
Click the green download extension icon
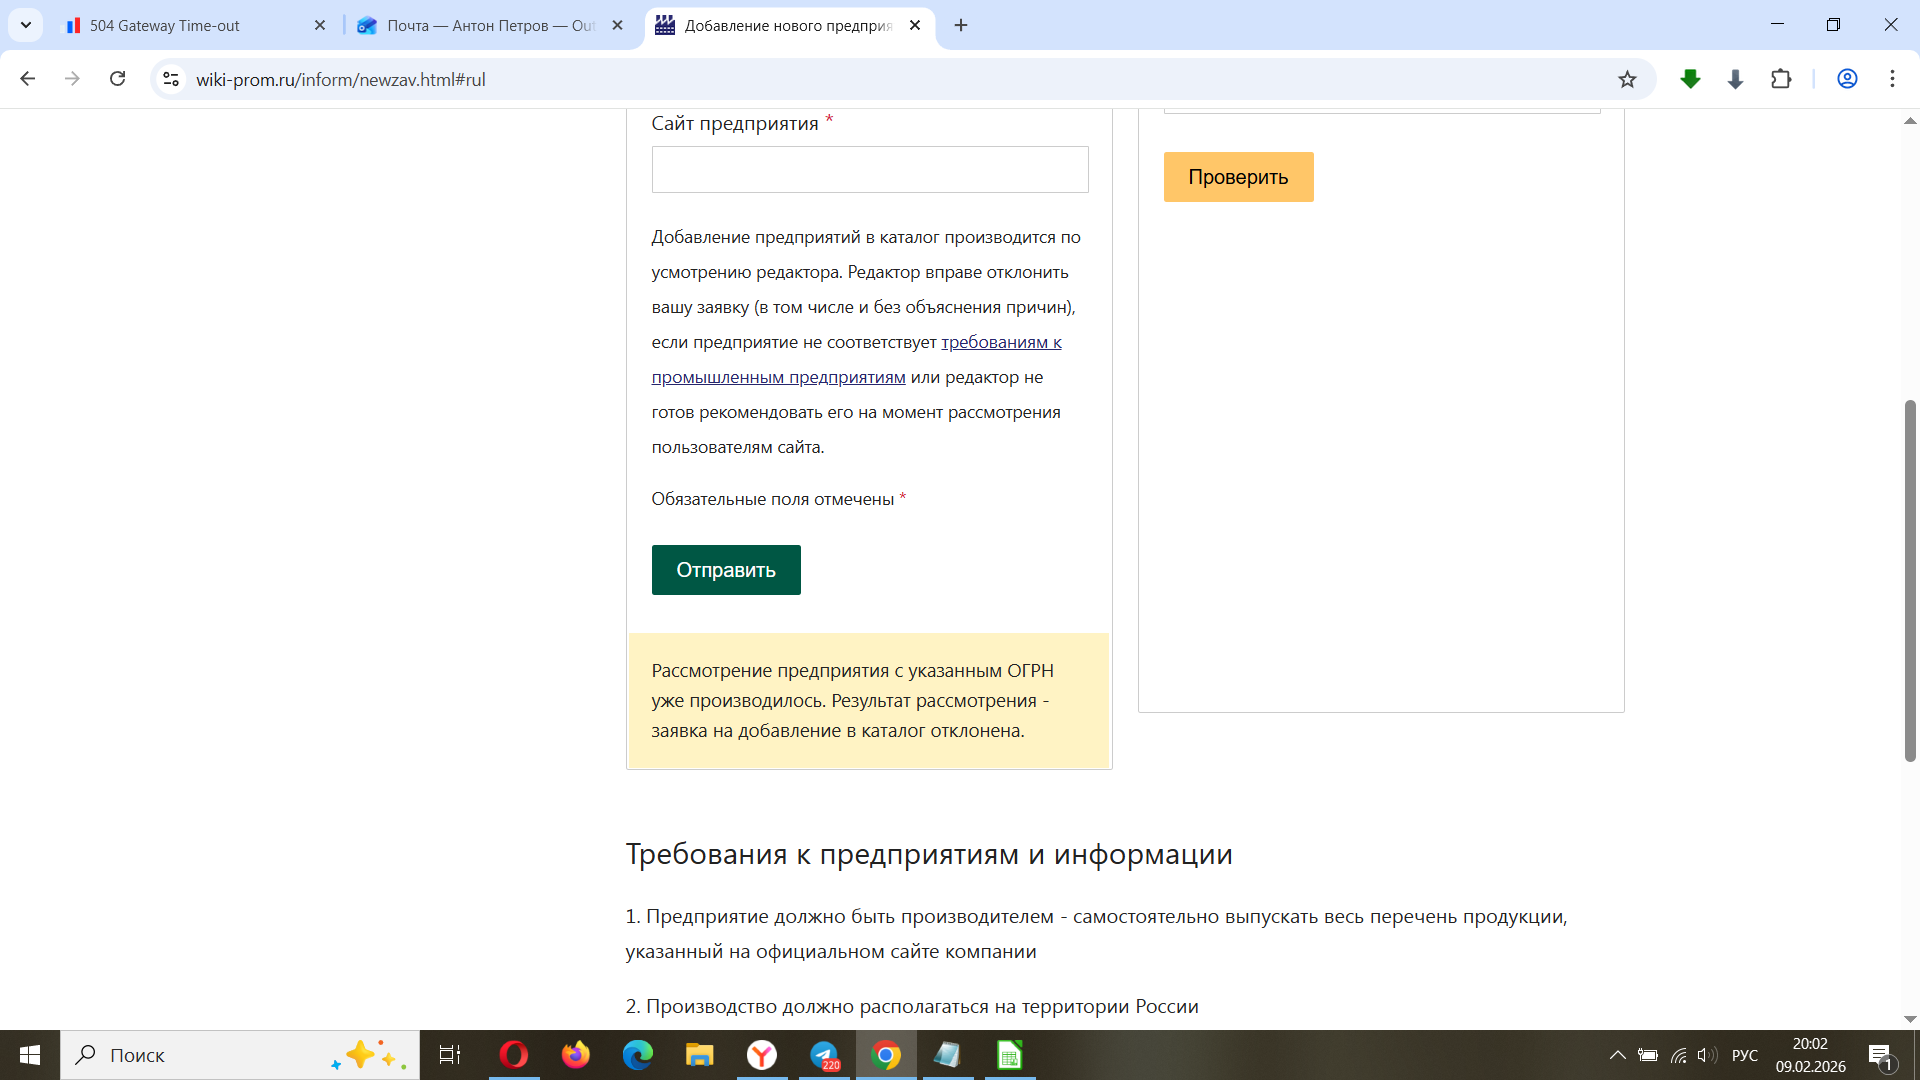1690,79
